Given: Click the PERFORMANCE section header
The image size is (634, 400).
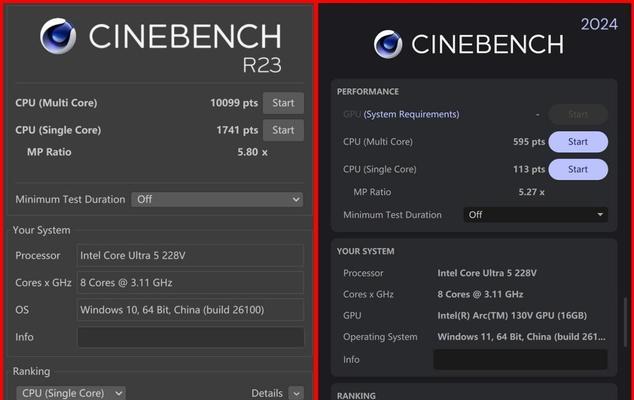Looking at the screenshot, I should click(x=368, y=92).
